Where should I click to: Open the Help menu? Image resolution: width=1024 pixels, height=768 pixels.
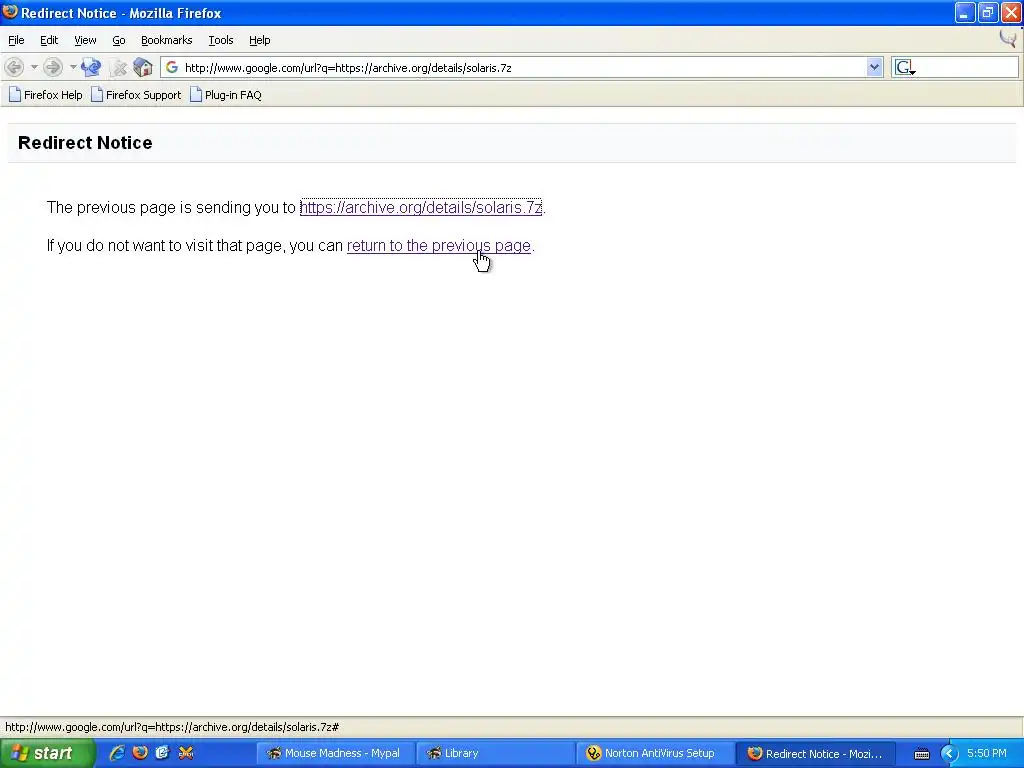click(x=259, y=40)
